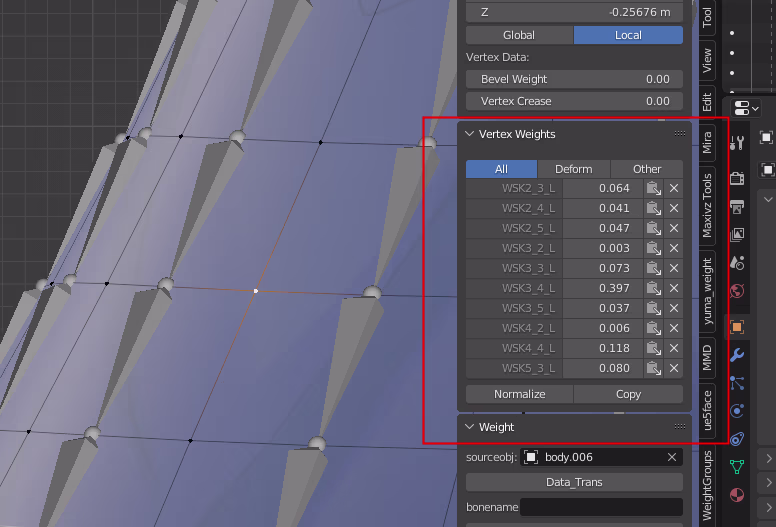Remove vertex from WSK2_3_L group
This screenshot has height=527, width=776.
674,189
